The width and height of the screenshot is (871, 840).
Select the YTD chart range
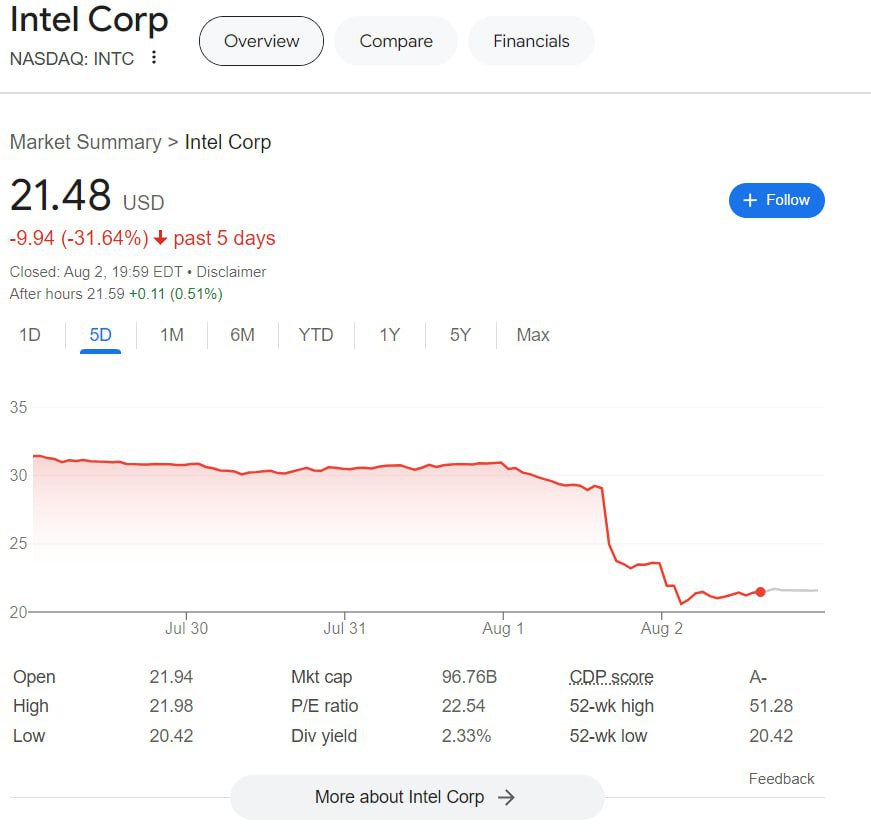click(316, 335)
